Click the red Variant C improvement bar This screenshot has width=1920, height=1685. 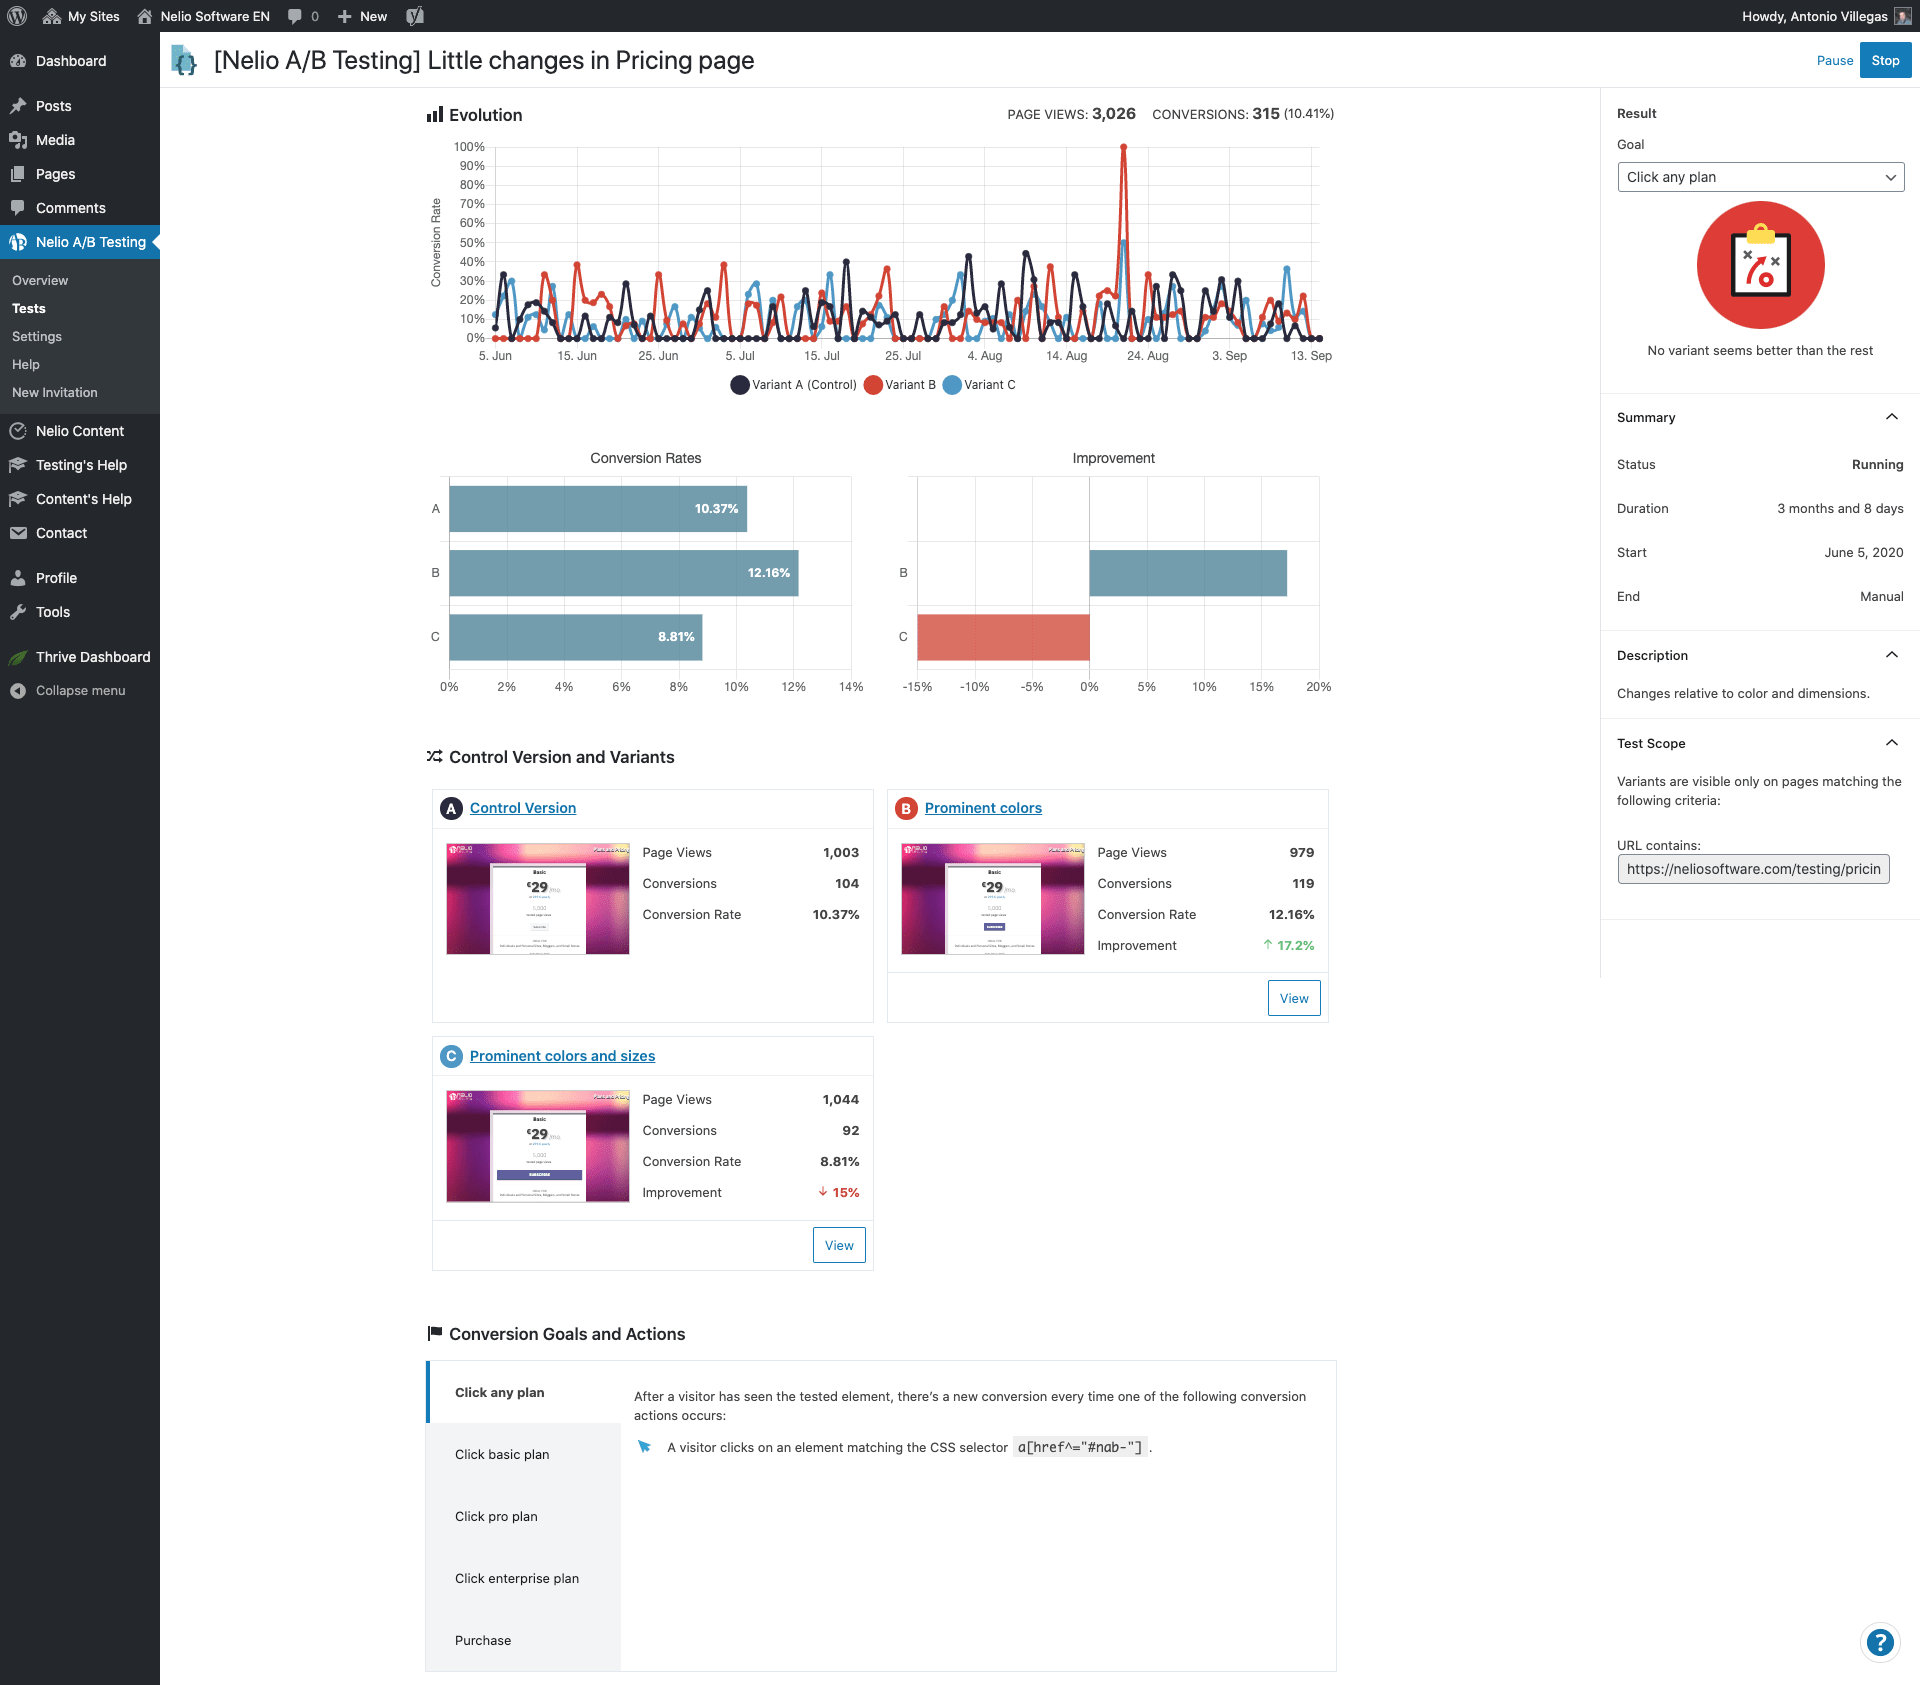[1003, 637]
